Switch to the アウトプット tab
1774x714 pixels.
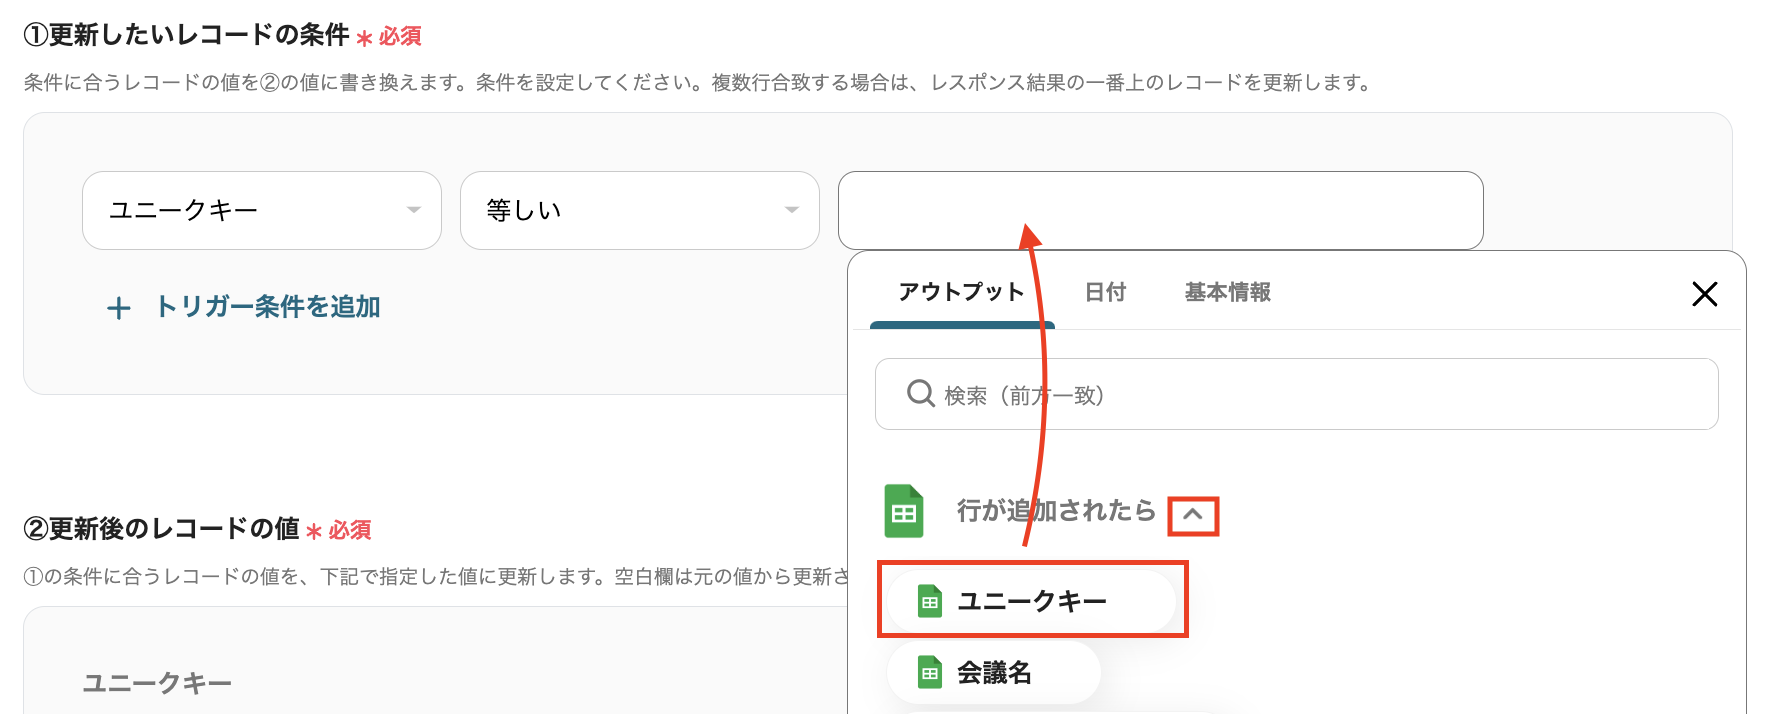(x=961, y=292)
